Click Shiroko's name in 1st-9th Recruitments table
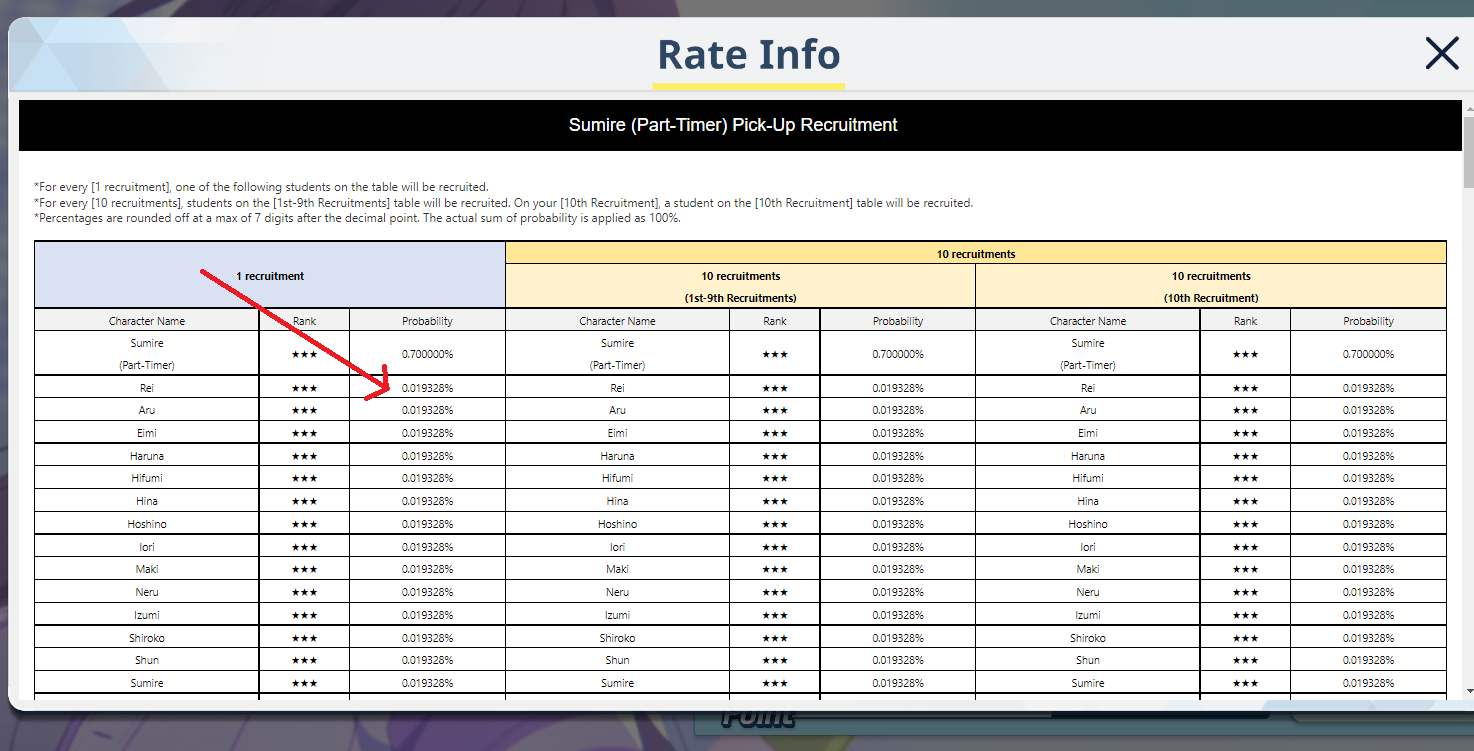This screenshot has height=751, width=1474. click(x=617, y=638)
